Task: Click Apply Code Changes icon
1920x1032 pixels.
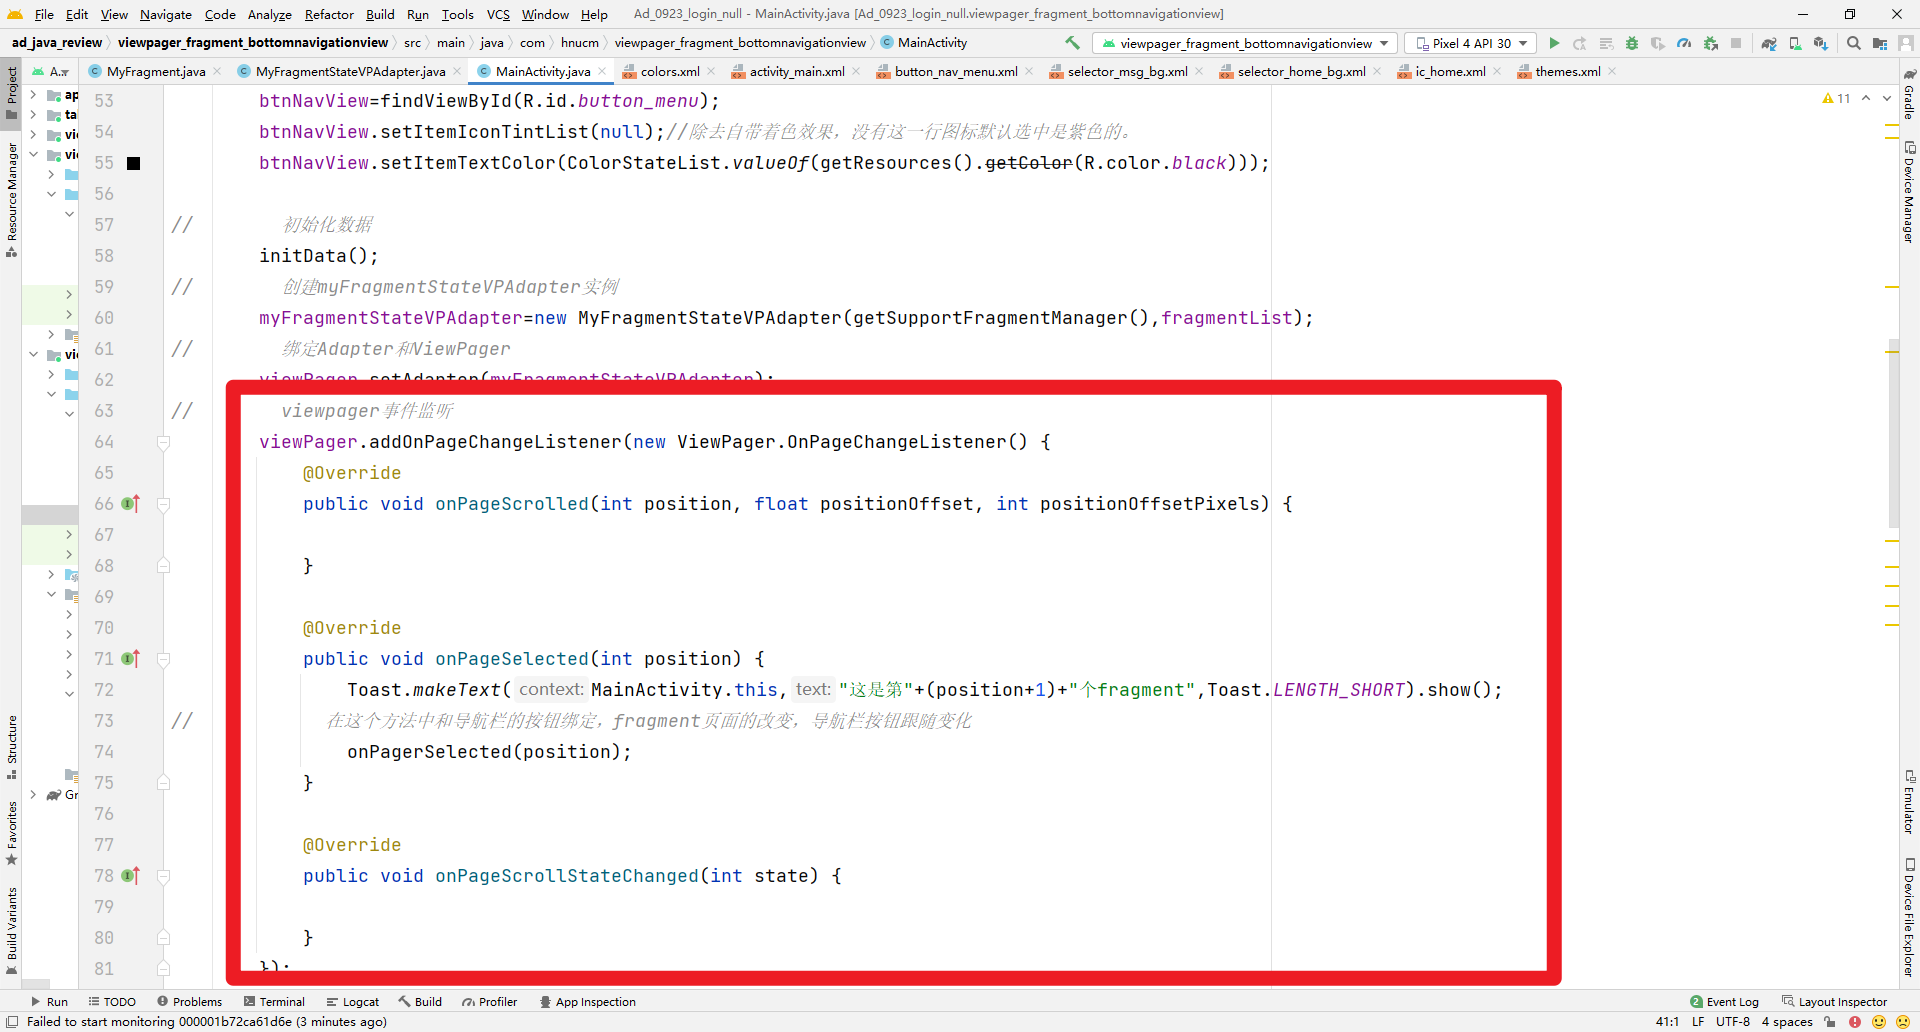Action: pos(1606,43)
